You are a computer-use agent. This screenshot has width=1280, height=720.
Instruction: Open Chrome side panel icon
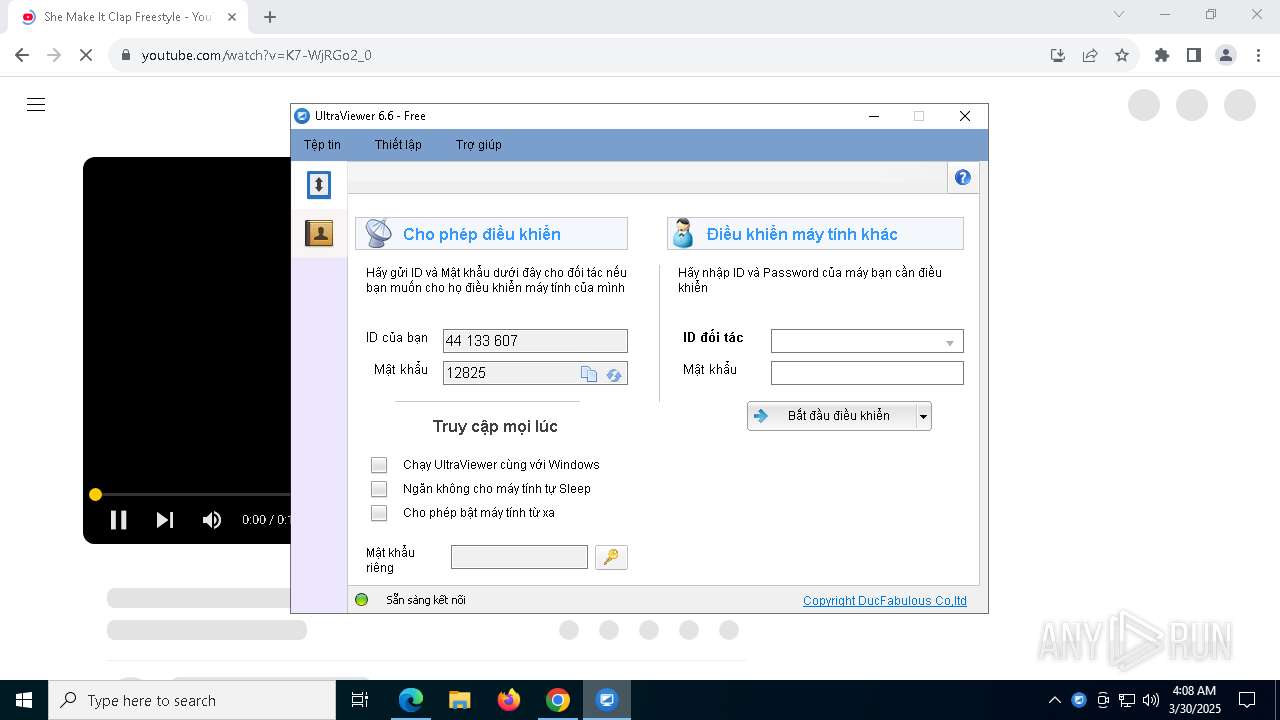coord(1194,55)
